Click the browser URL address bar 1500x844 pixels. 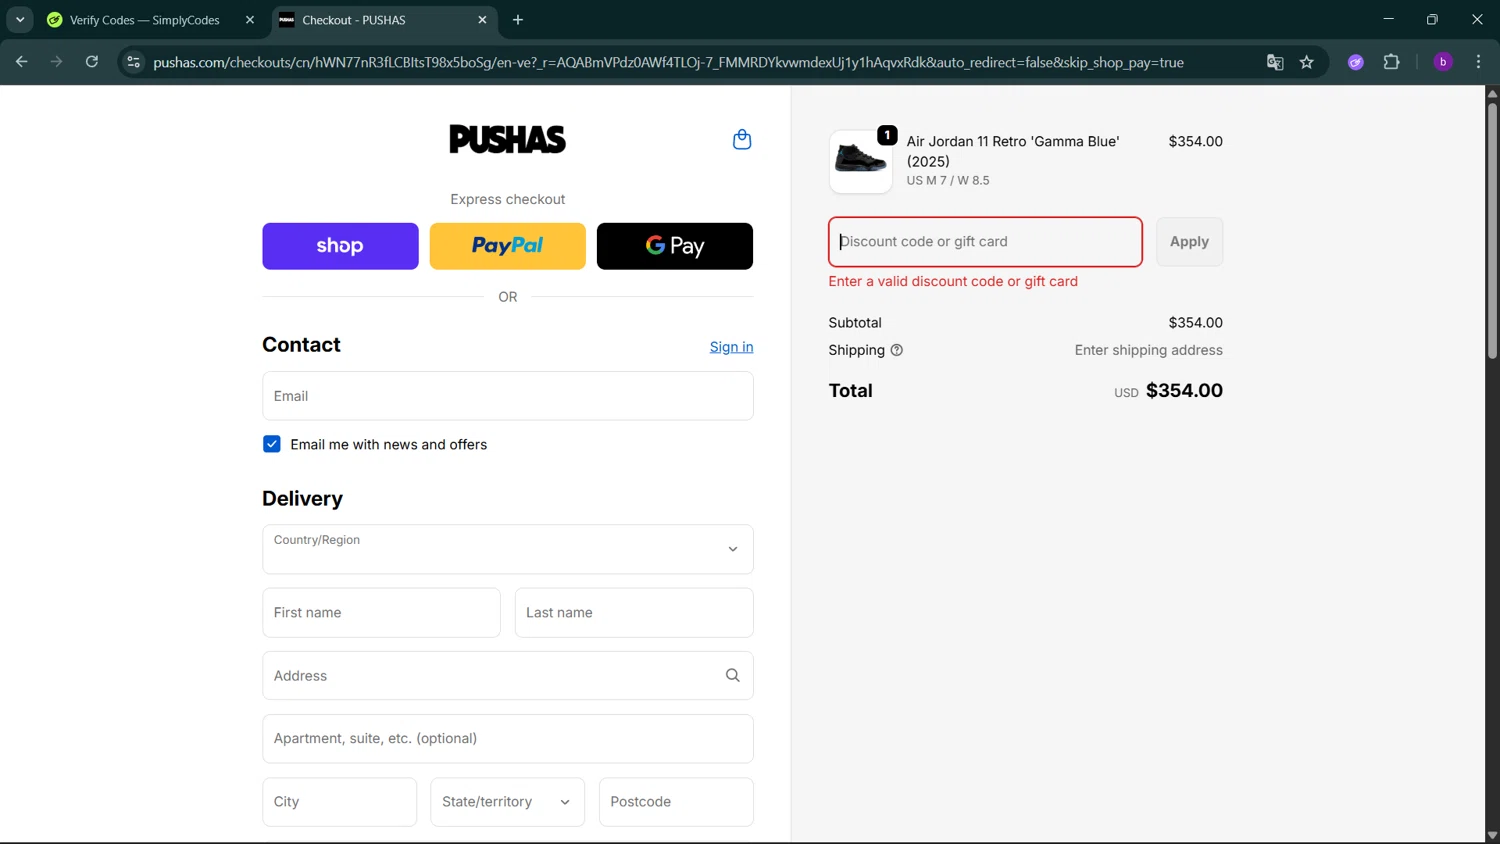tap(668, 62)
